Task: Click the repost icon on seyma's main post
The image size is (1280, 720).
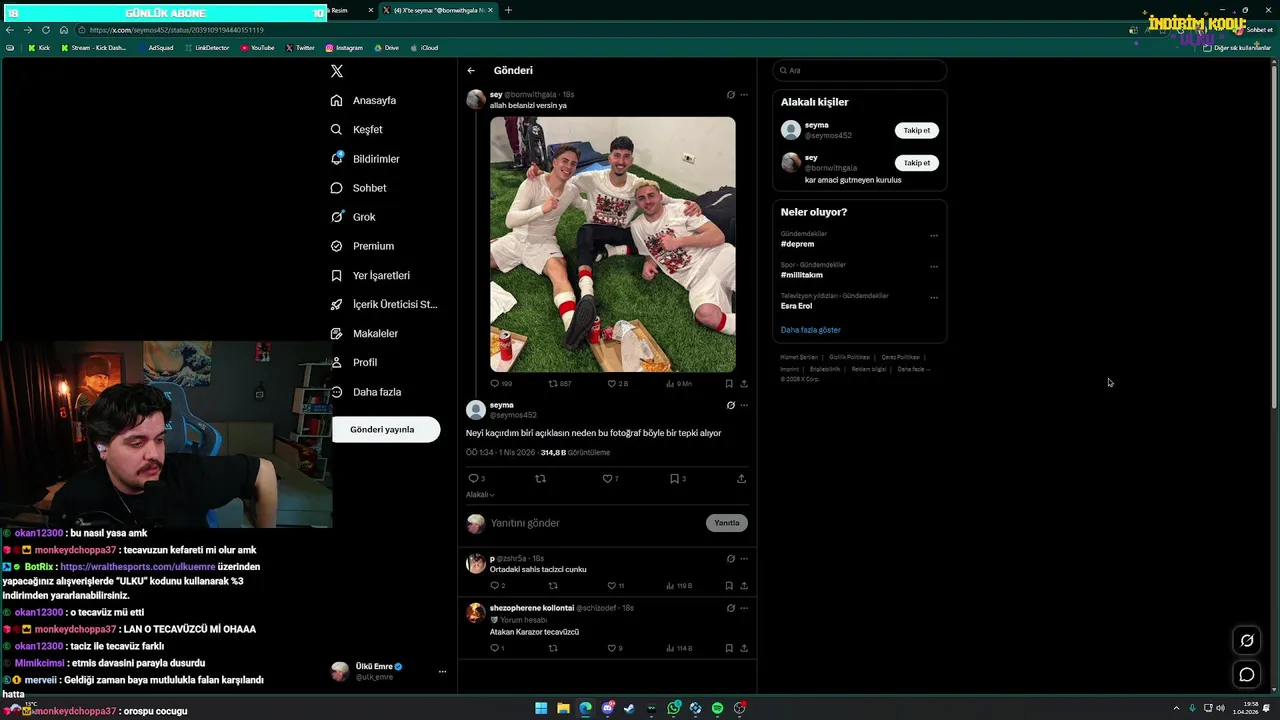Action: (x=541, y=479)
